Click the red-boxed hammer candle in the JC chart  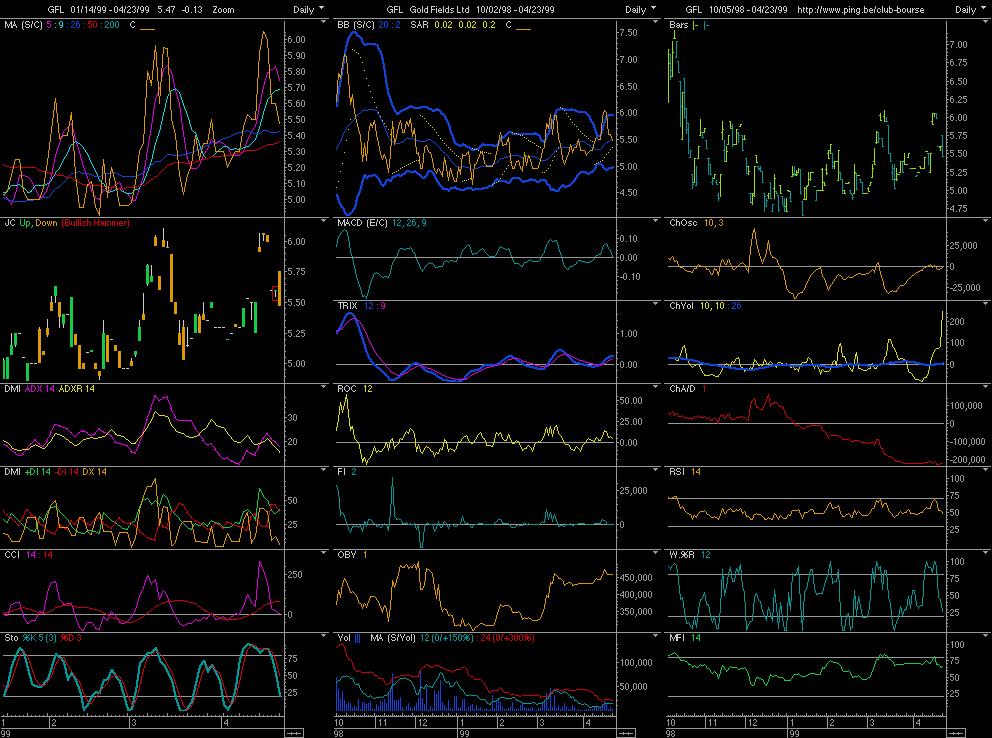click(275, 293)
